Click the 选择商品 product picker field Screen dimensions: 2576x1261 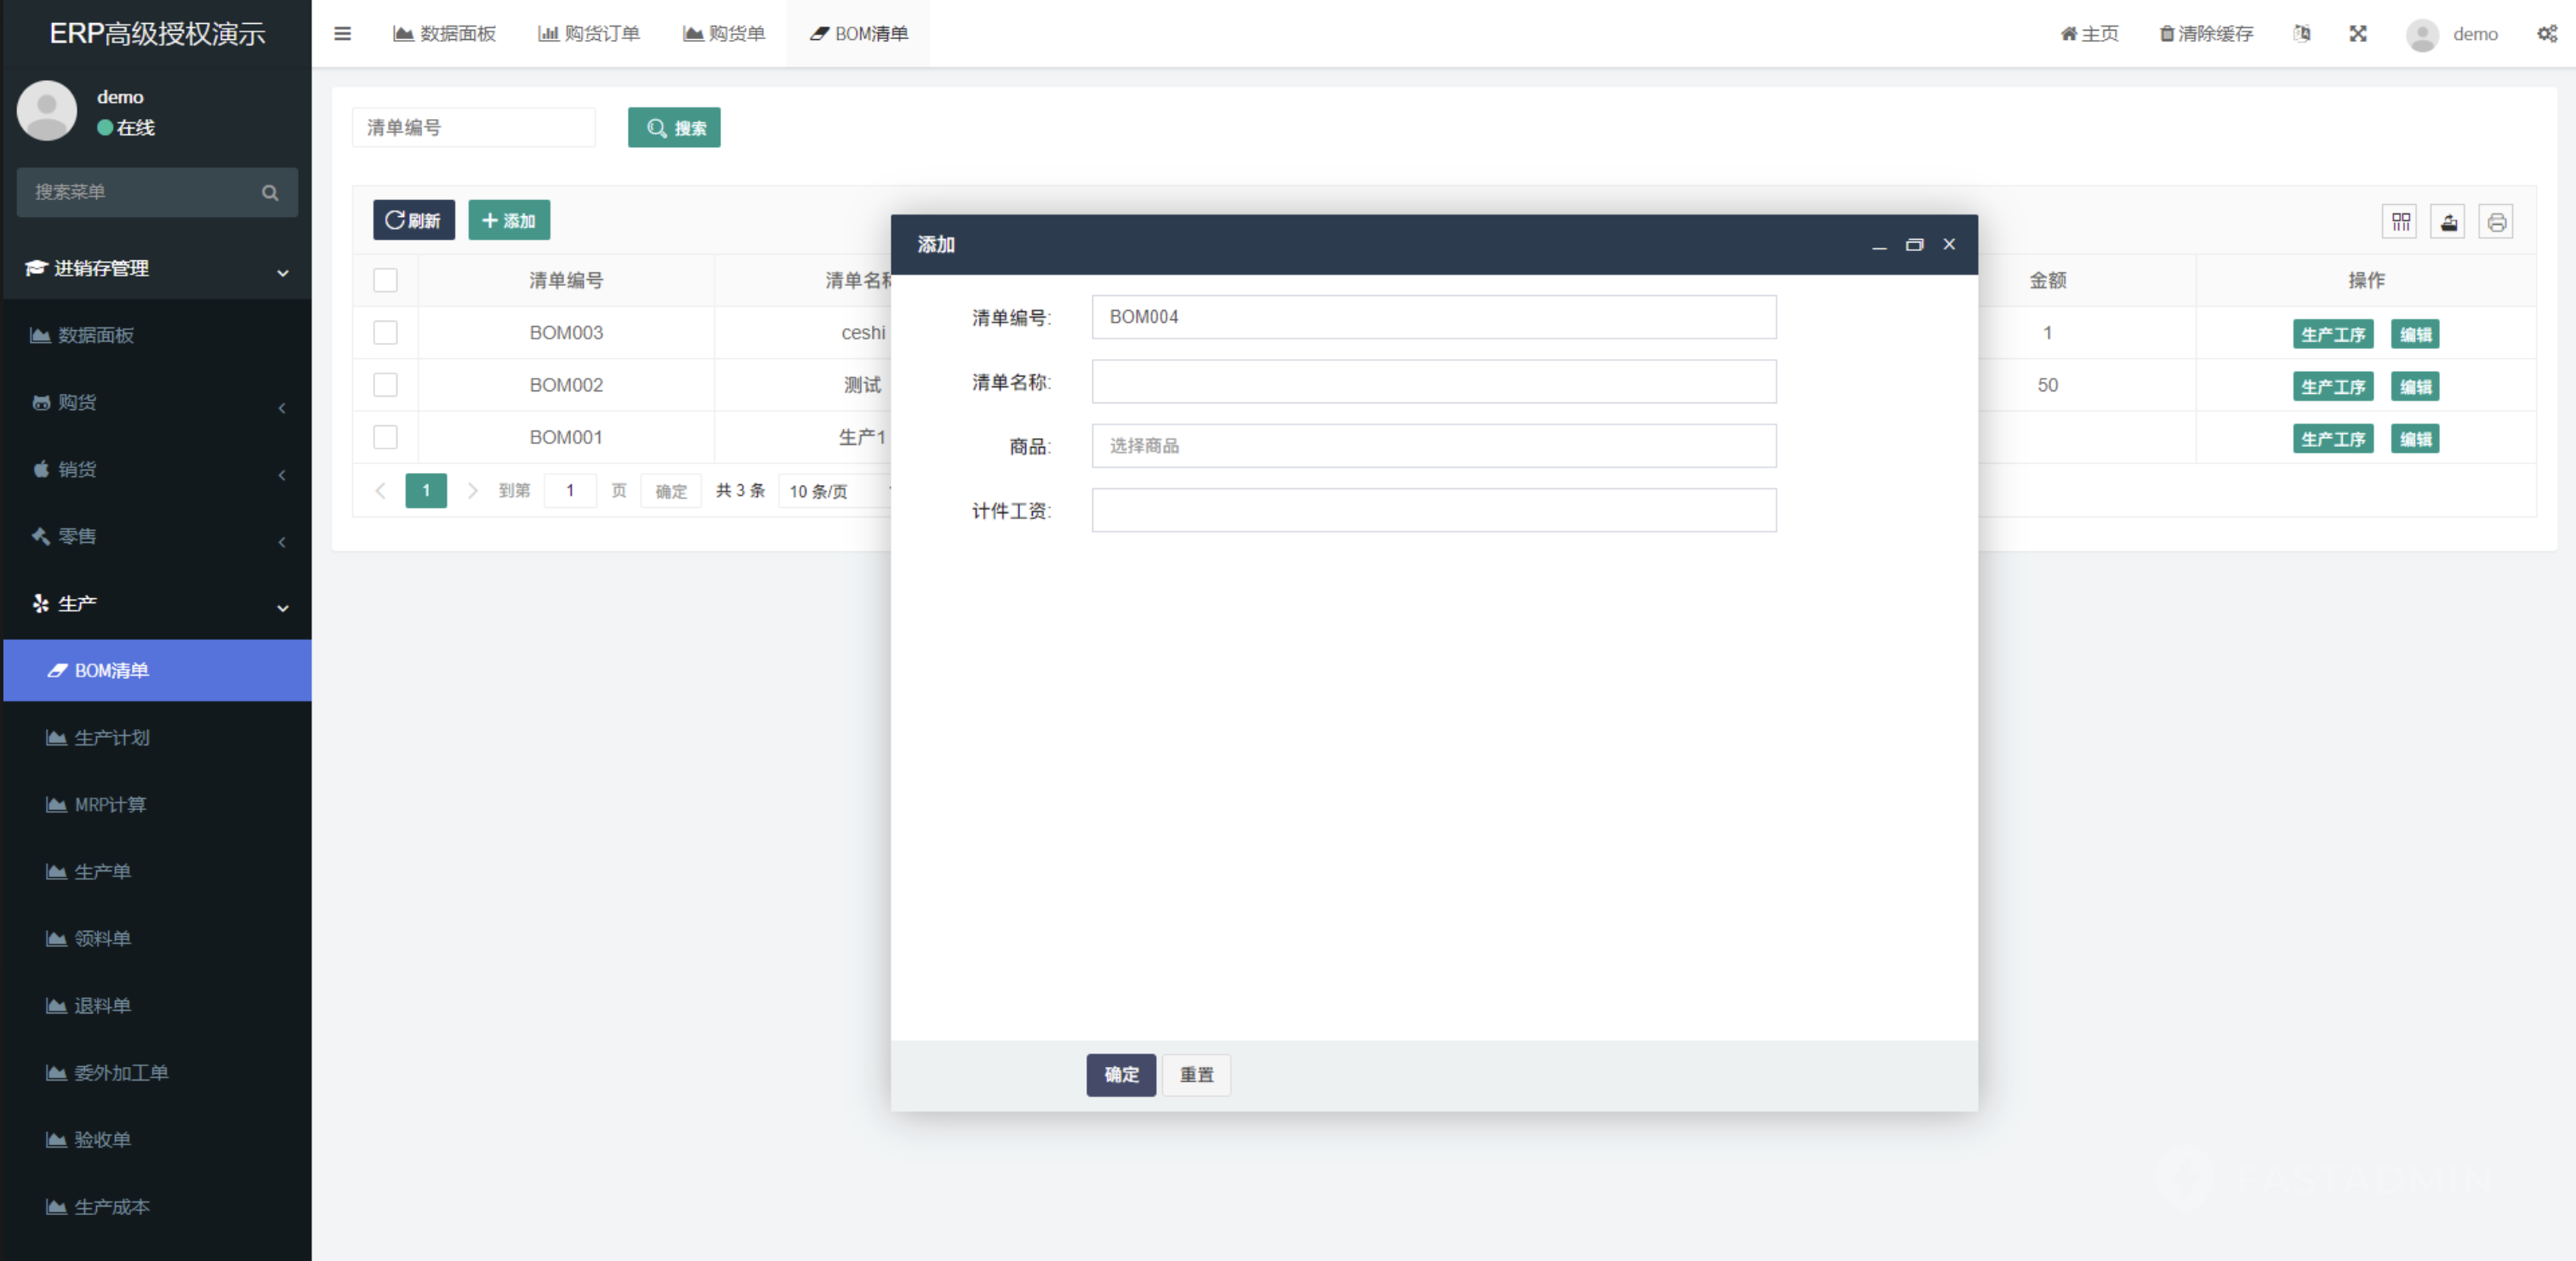1434,446
